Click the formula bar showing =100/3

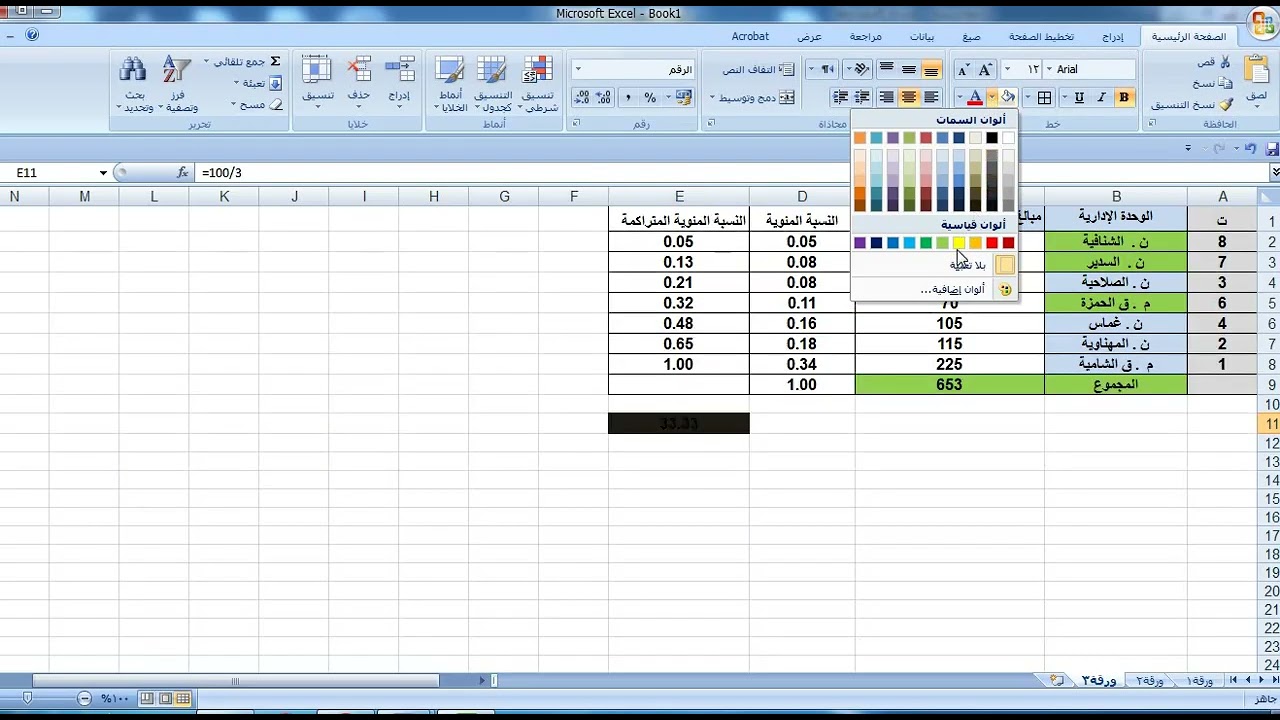tap(730, 173)
